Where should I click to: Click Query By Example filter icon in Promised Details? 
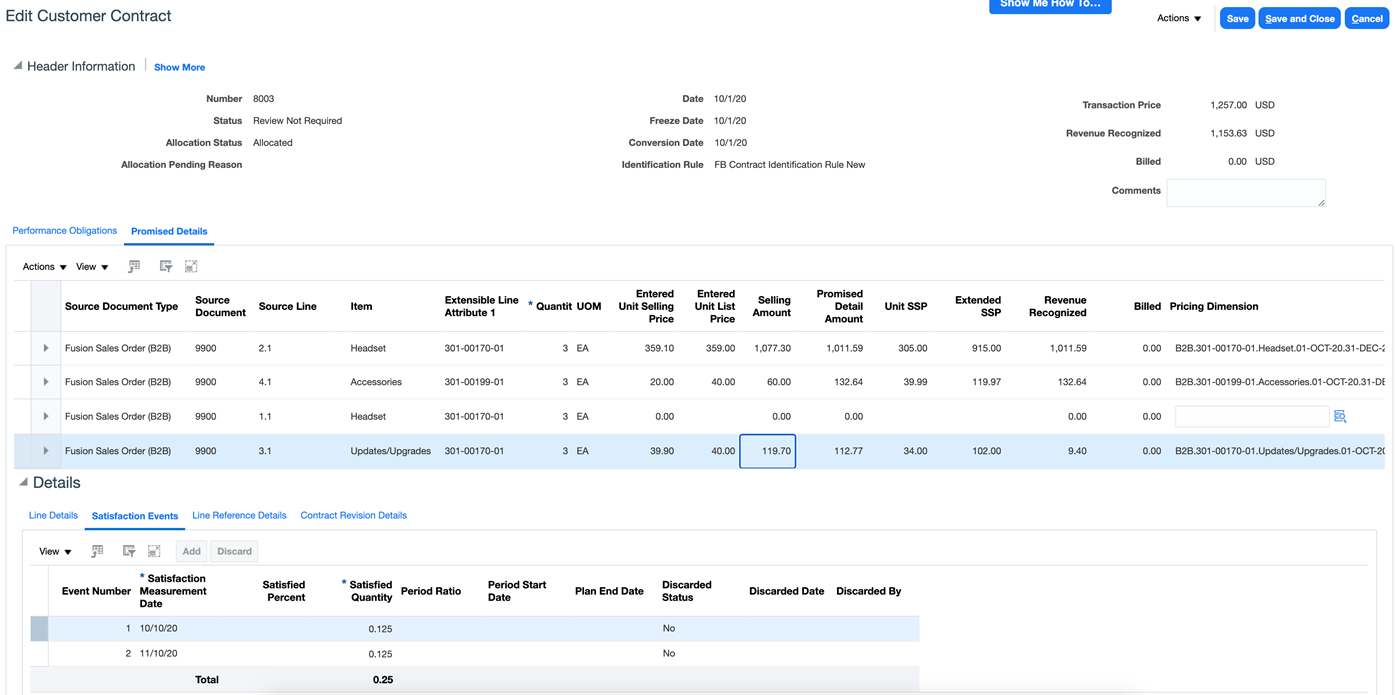[166, 266]
